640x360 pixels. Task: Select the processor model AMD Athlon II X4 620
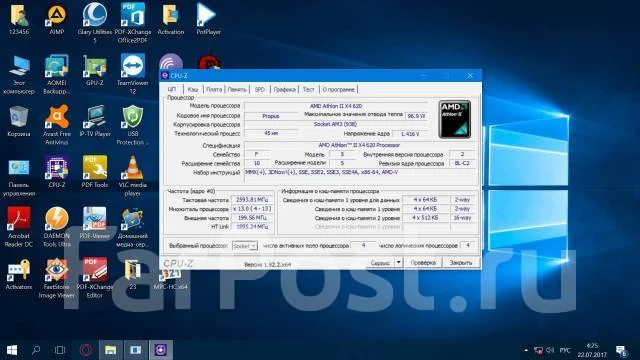[x=336, y=106]
